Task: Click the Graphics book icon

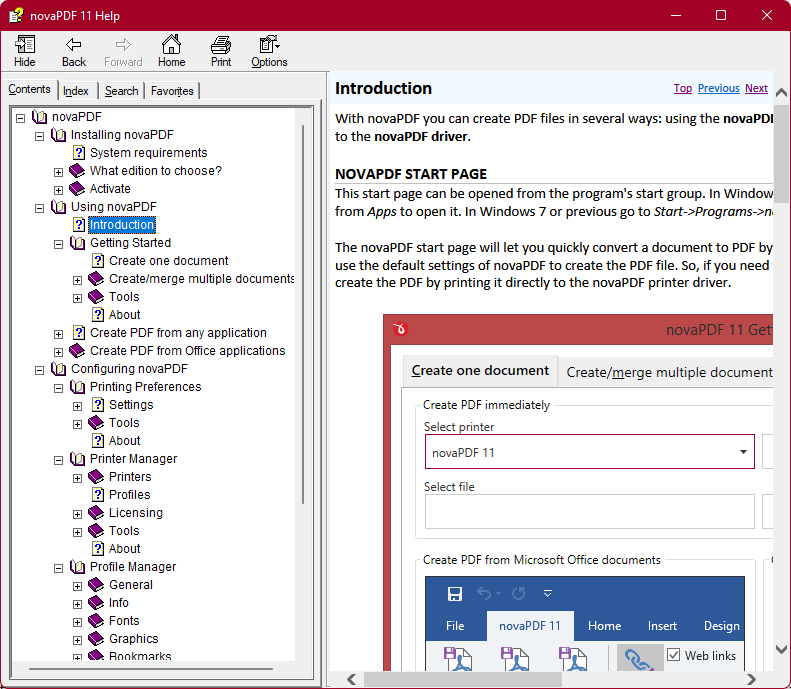Action: coord(96,639)
